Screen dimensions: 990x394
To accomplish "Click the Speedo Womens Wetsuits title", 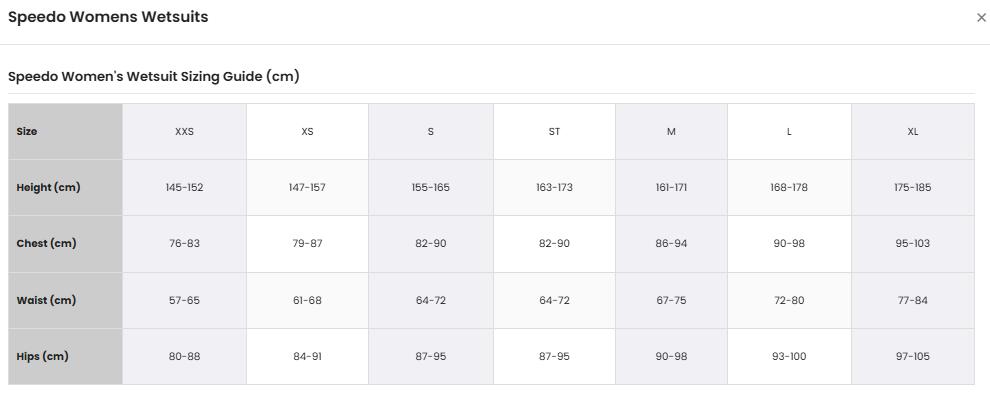I will point(108,17).
